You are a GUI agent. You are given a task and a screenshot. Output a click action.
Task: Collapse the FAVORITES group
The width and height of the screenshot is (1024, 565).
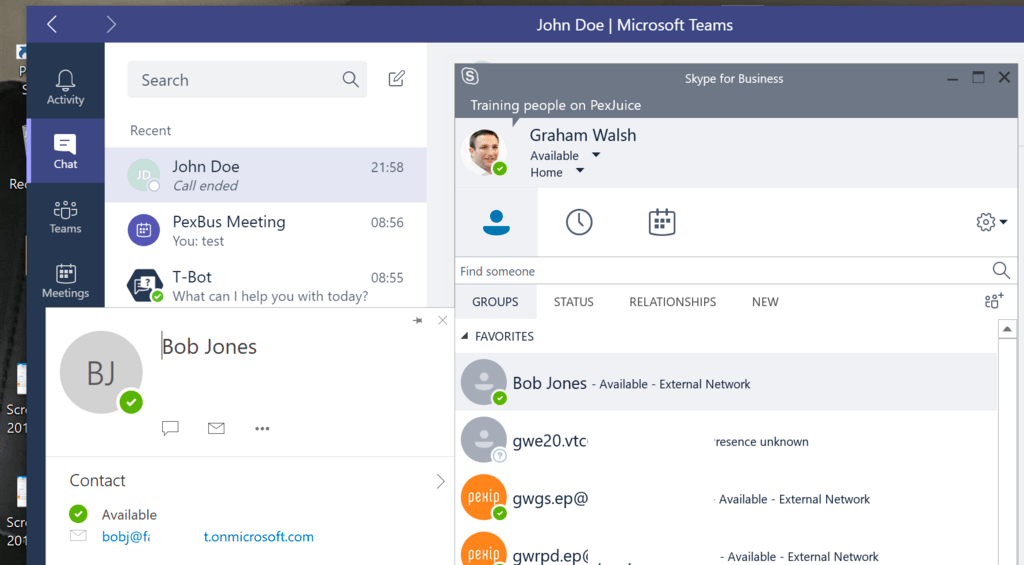point(464,336)
